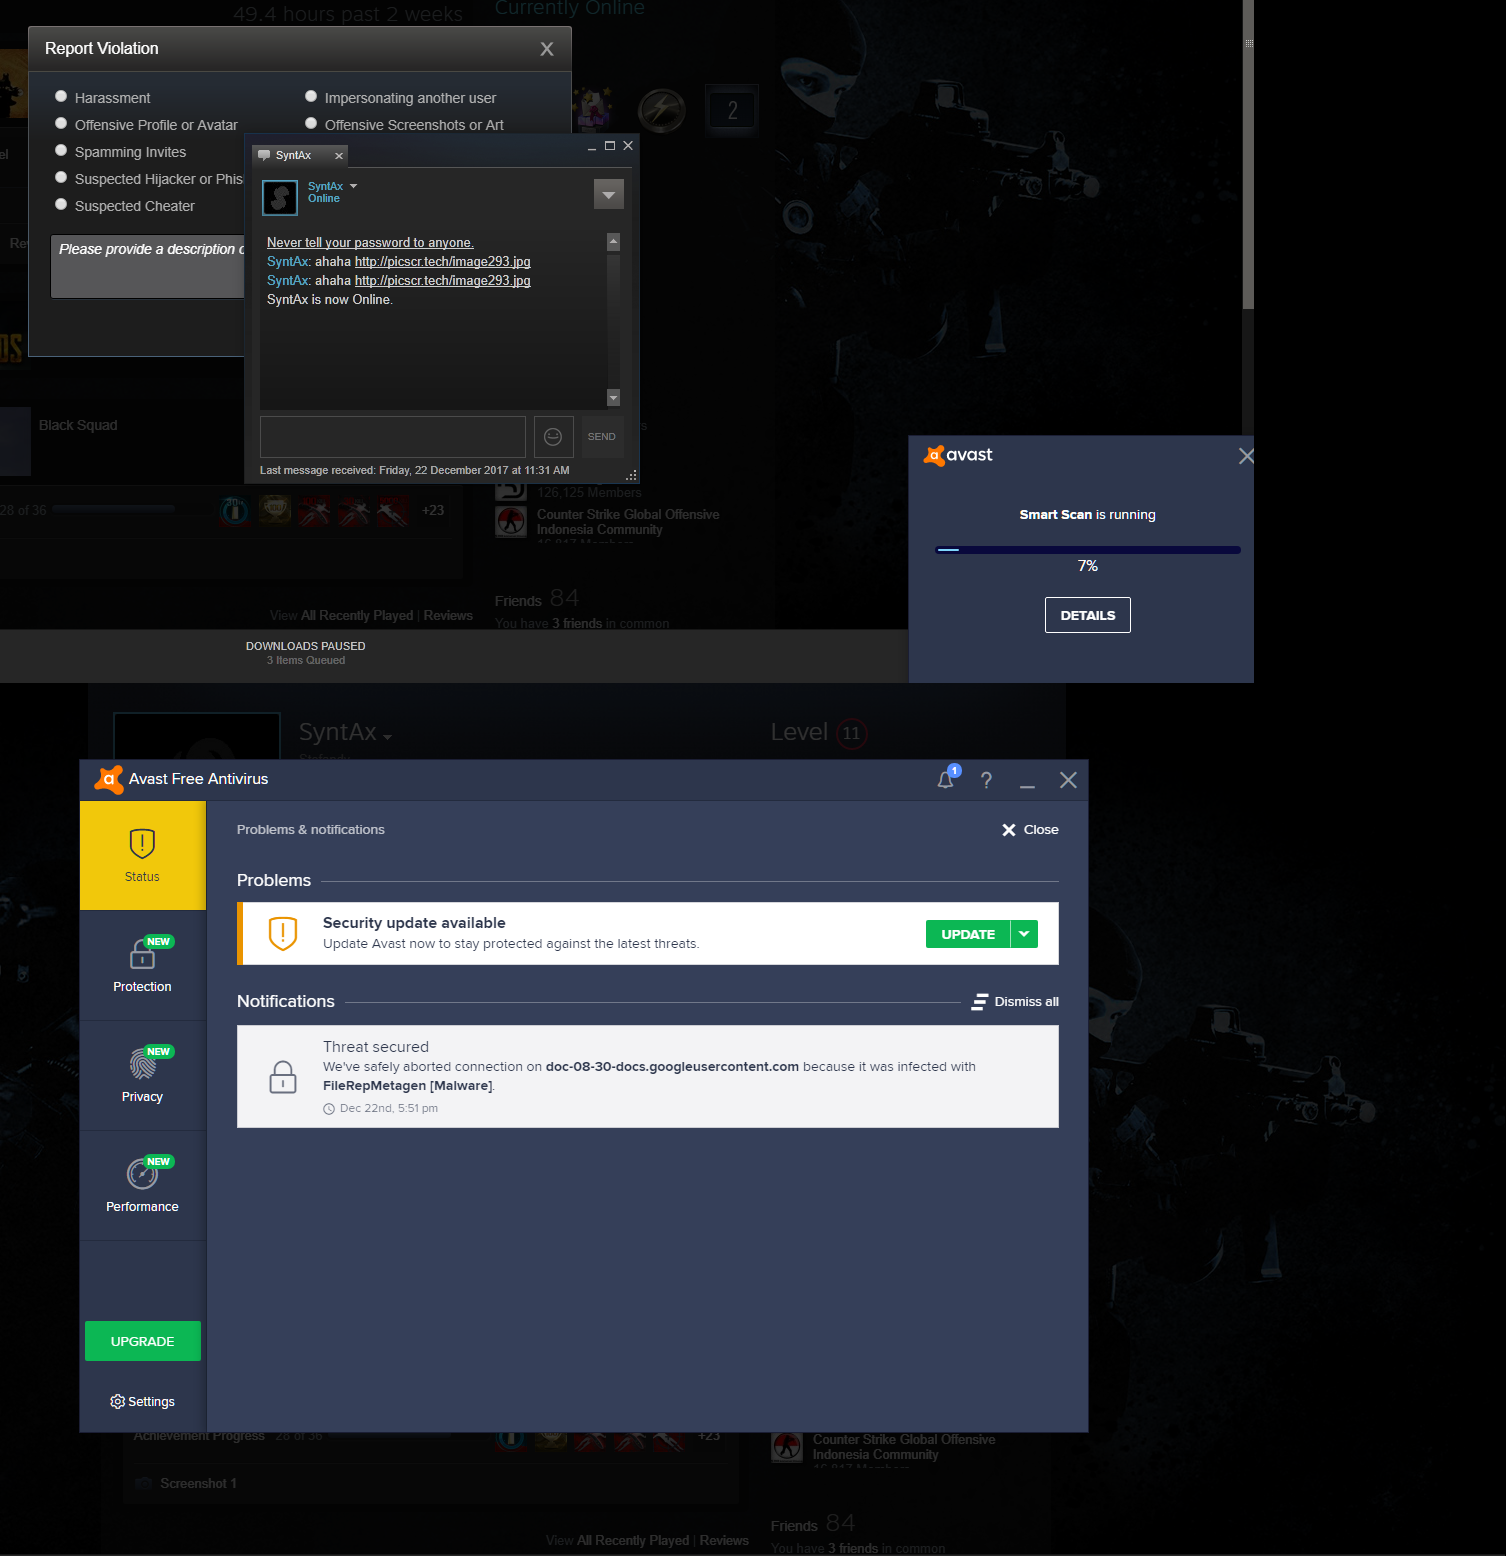Open Avast Performance tab
The height and width of the screenshot is (1556, 1506).
point(143,1186)
